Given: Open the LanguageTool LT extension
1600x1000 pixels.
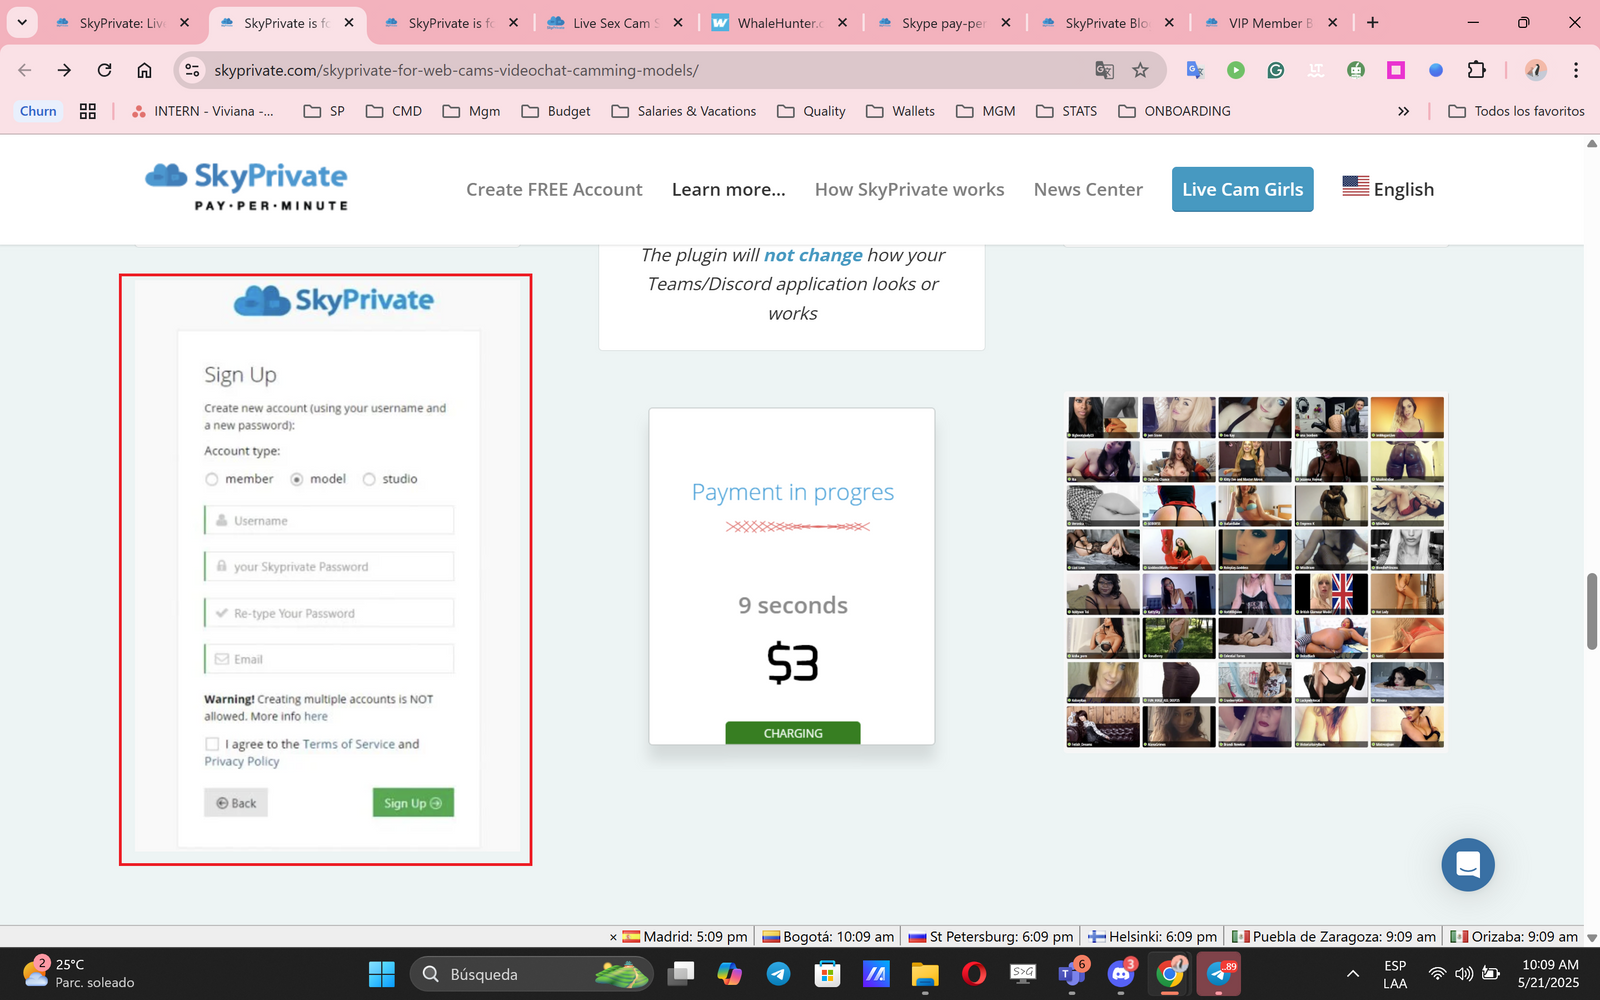Looking at the screenshot, I should (1316, 70).
